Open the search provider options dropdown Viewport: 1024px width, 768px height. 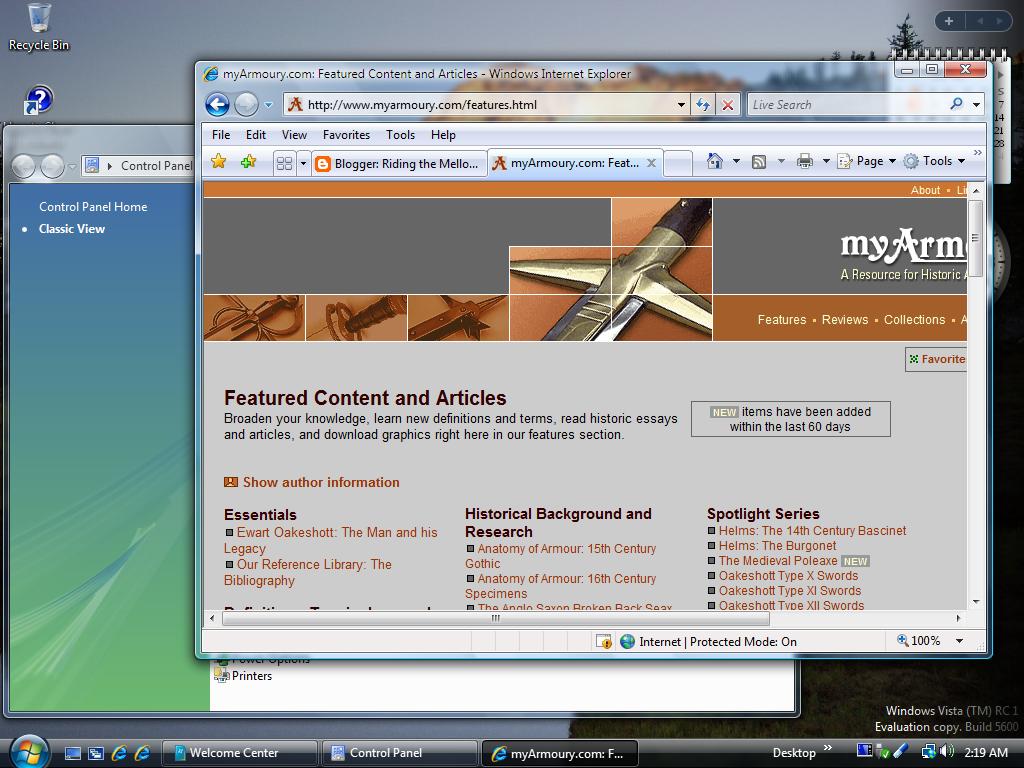[x=976, y=104]
